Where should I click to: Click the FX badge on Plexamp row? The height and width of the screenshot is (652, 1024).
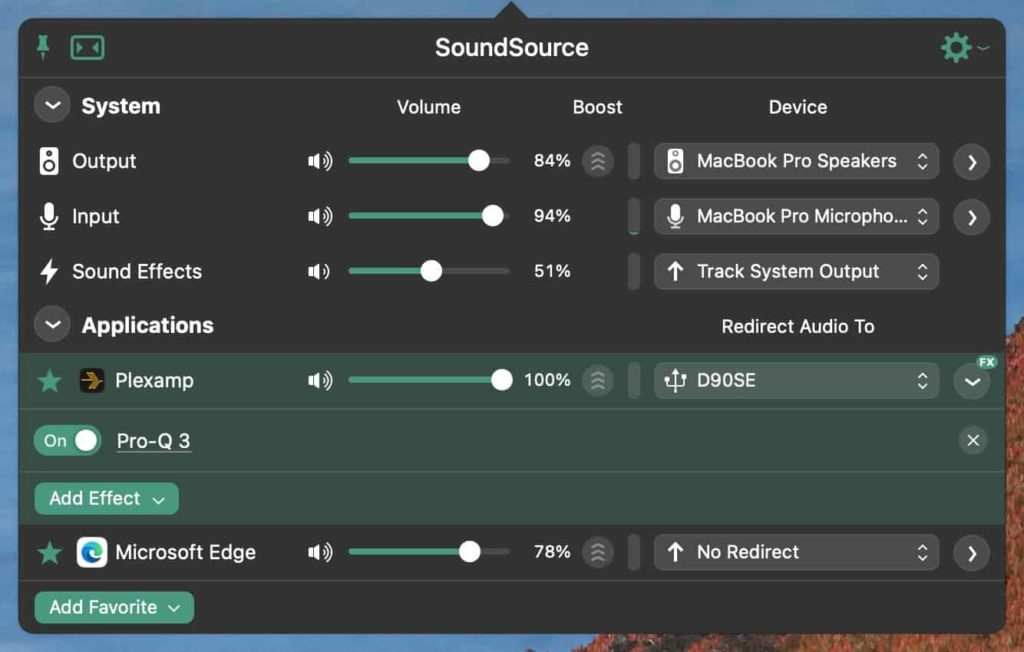click(x=986, y=362)
